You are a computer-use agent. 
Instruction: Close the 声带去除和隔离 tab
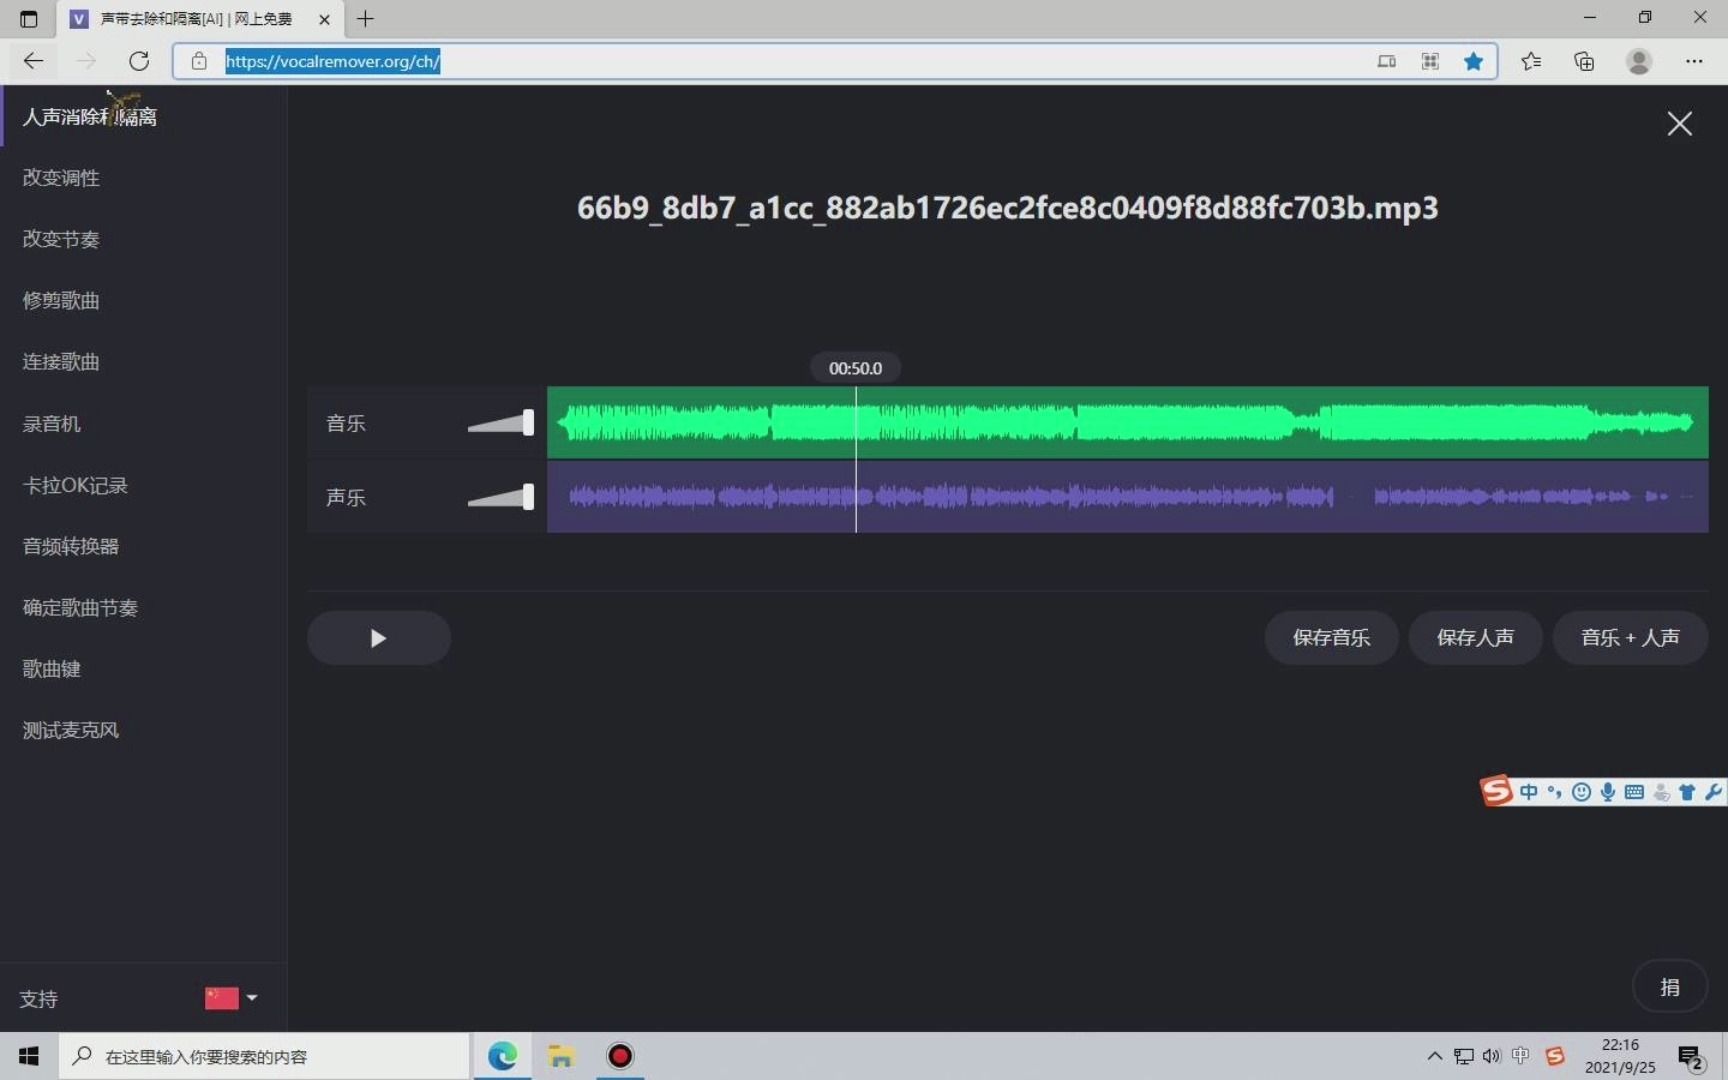[324, 19]
